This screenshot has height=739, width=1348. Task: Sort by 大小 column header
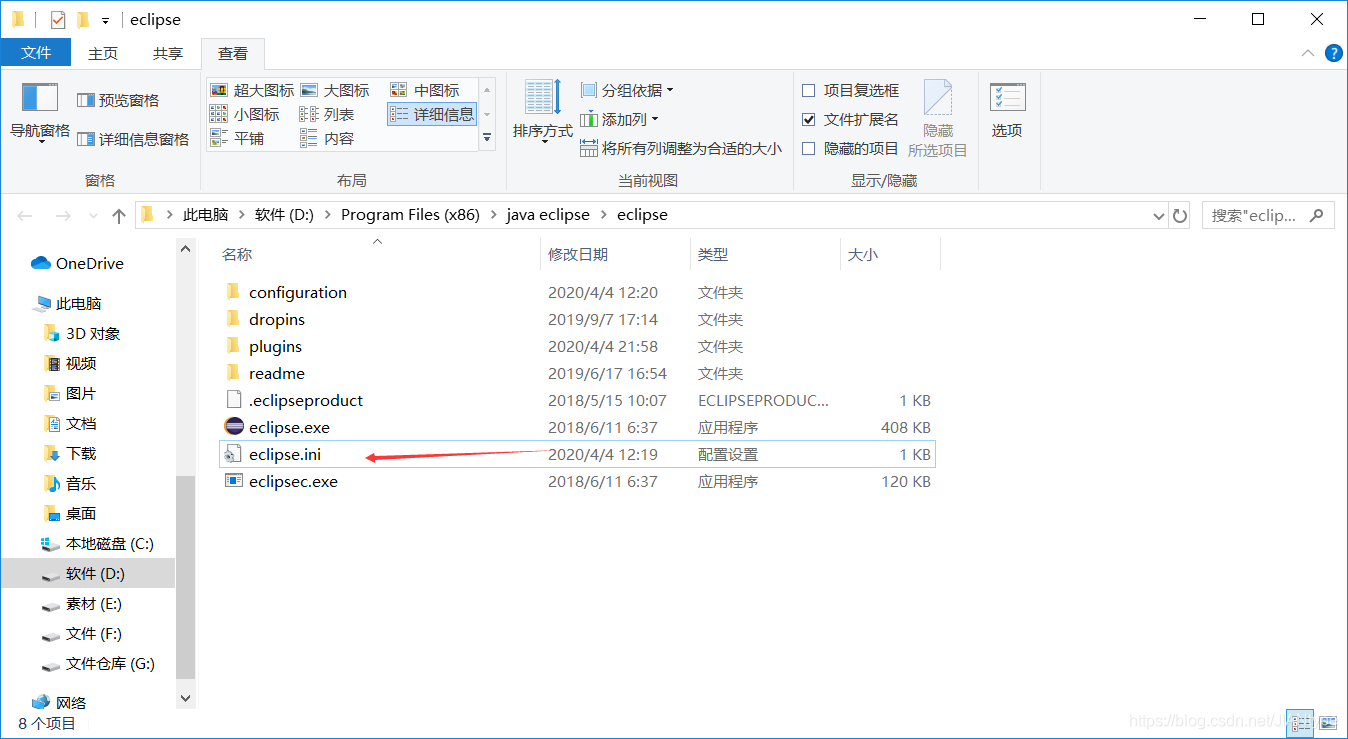pyautogui.click(x=890, y=255)
